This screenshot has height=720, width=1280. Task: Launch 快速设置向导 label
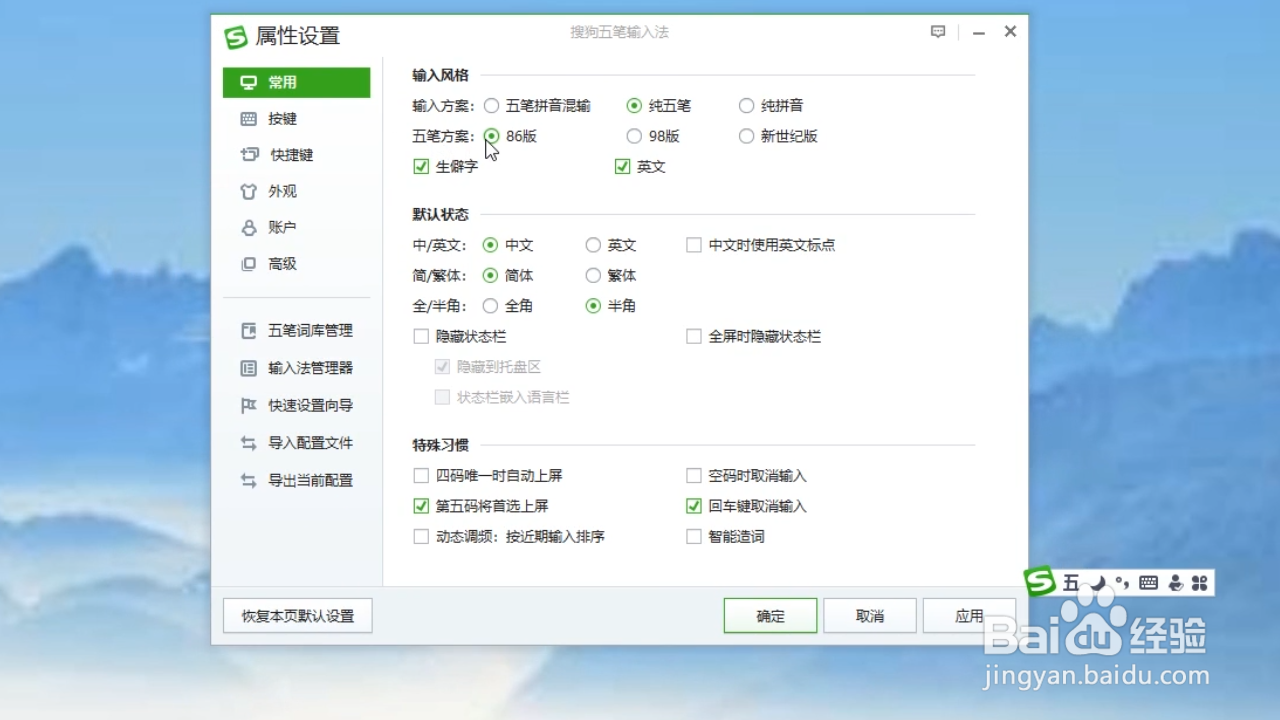[x=310, y=406]
